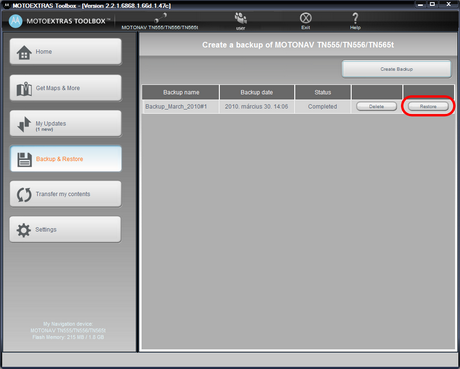The width and height of the screenshot is (460, 369).
Task: Click the Transfer my contents sync icon
Action: coord(24,195)
